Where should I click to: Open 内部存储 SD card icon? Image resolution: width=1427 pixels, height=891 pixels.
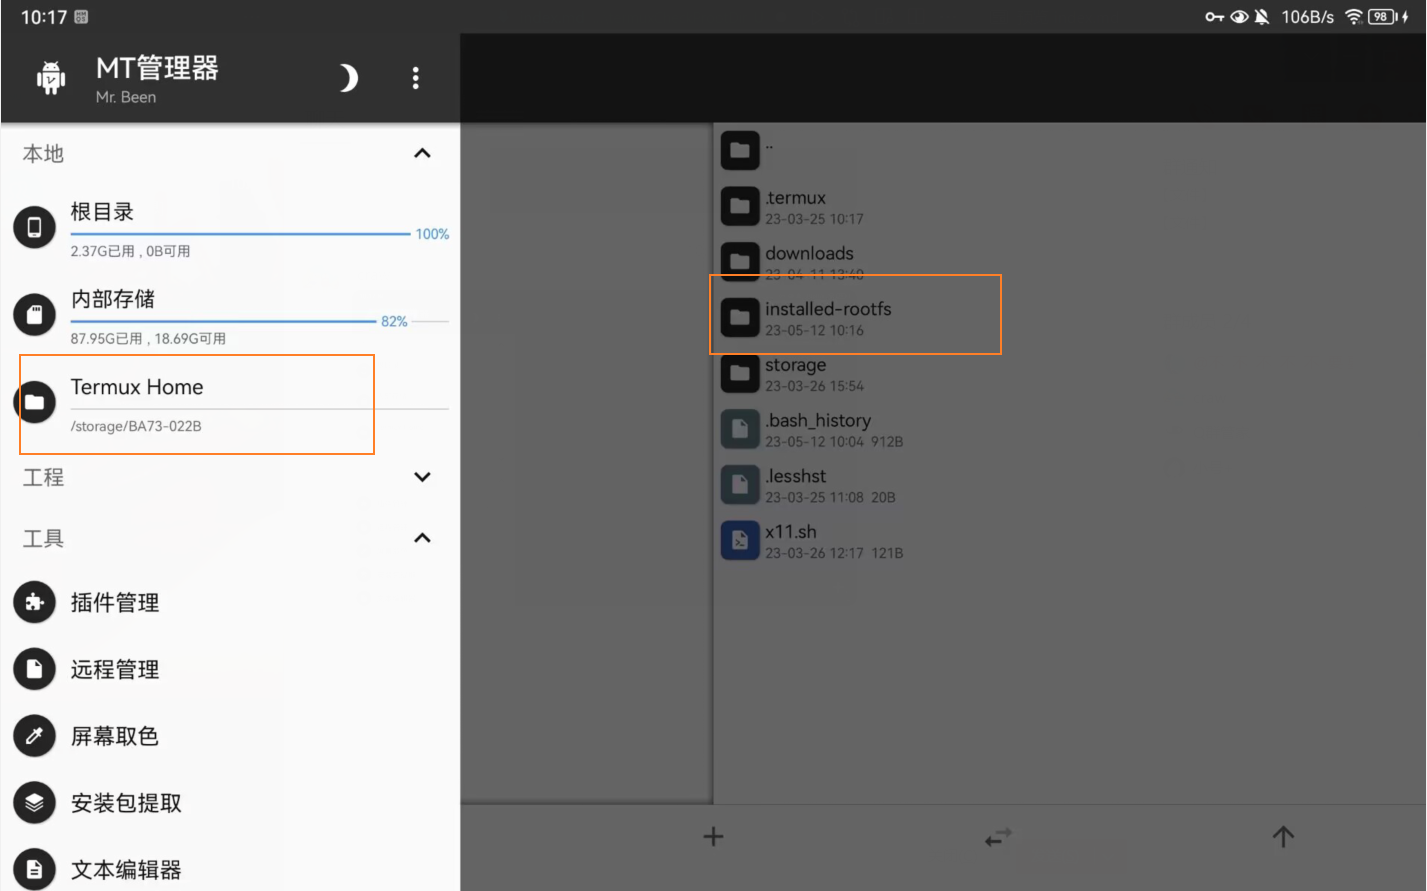[34, 315]
